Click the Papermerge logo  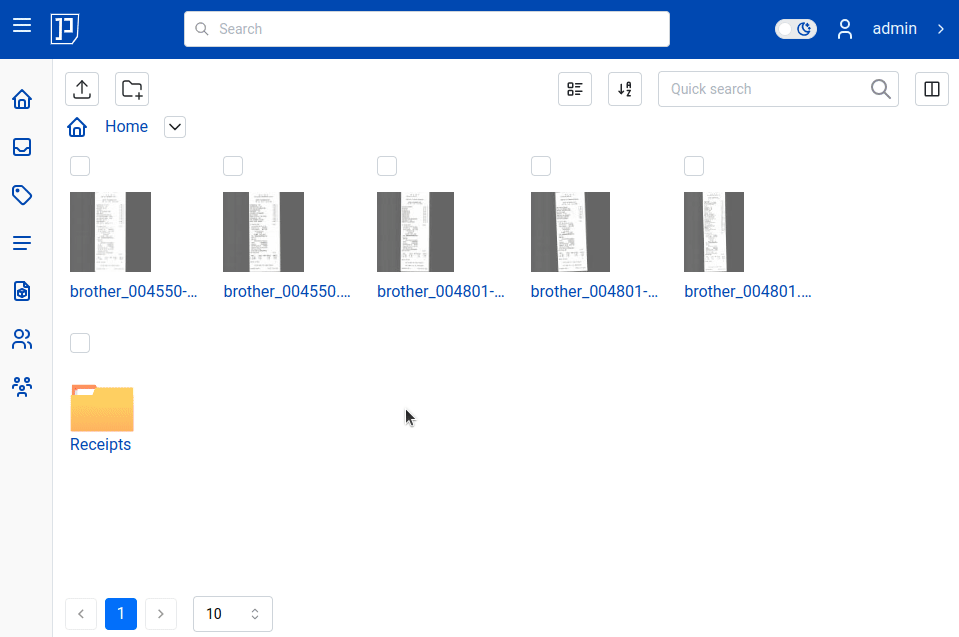coord(64,29)
